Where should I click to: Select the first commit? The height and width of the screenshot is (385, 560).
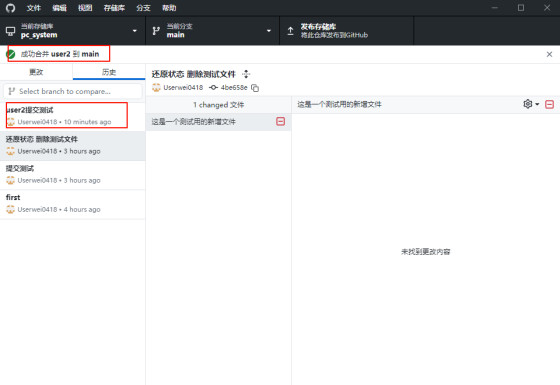[x=72, y=204]
